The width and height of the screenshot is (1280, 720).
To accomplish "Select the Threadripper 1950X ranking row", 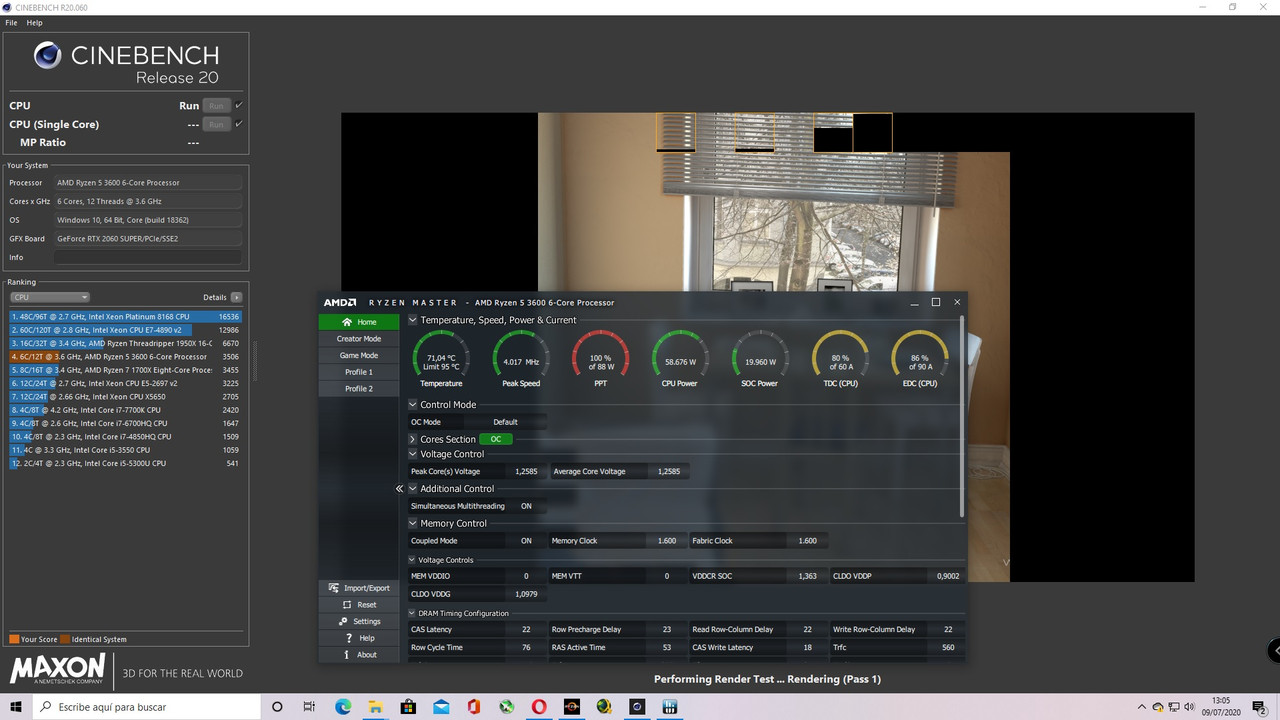I will point(126,343).
